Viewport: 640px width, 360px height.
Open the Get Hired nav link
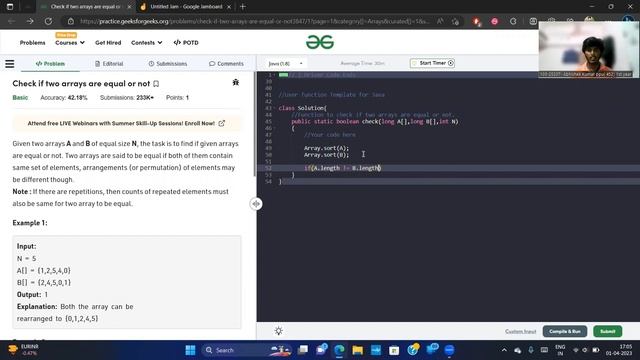click(108, 42)
